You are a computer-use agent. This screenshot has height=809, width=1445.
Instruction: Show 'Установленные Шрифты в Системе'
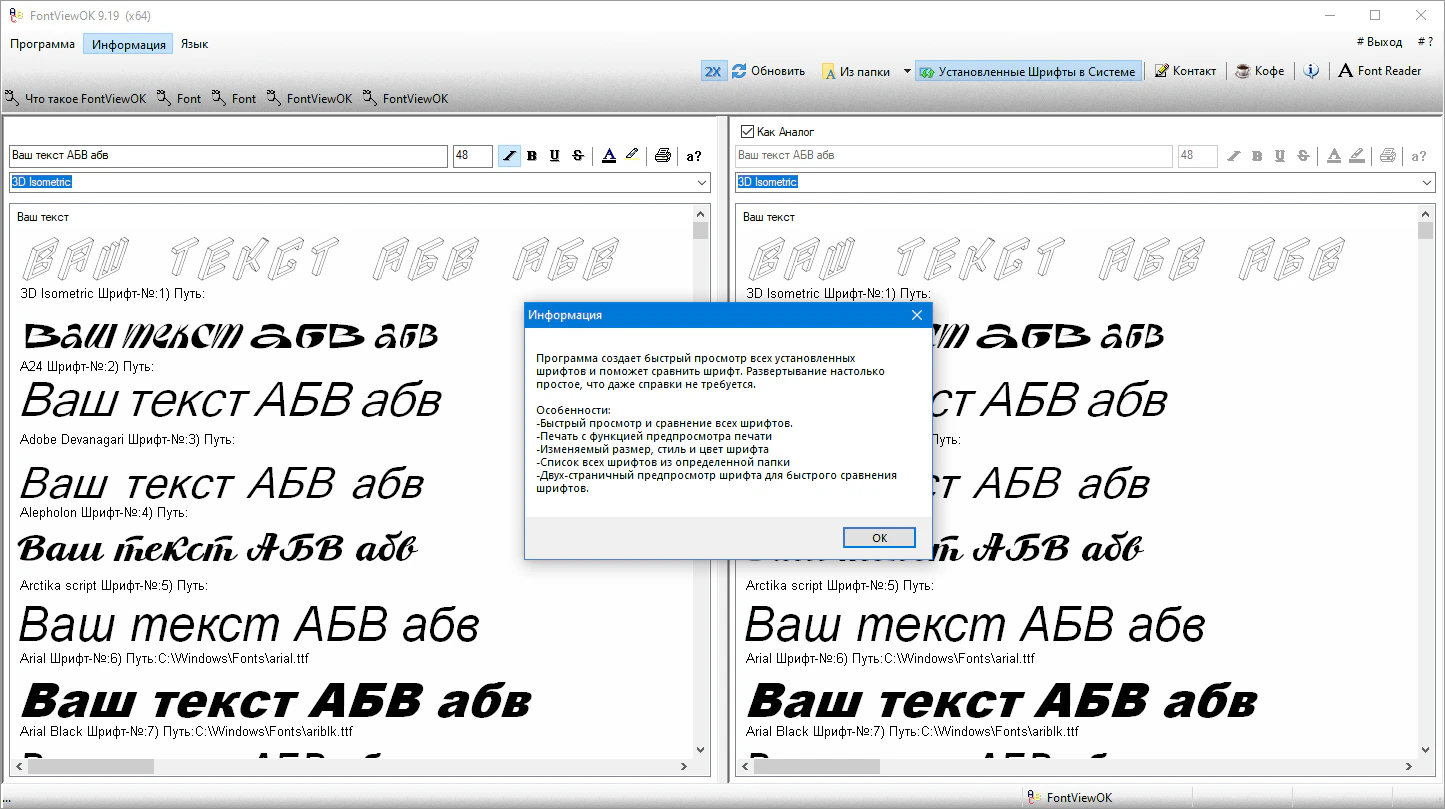1030,71
